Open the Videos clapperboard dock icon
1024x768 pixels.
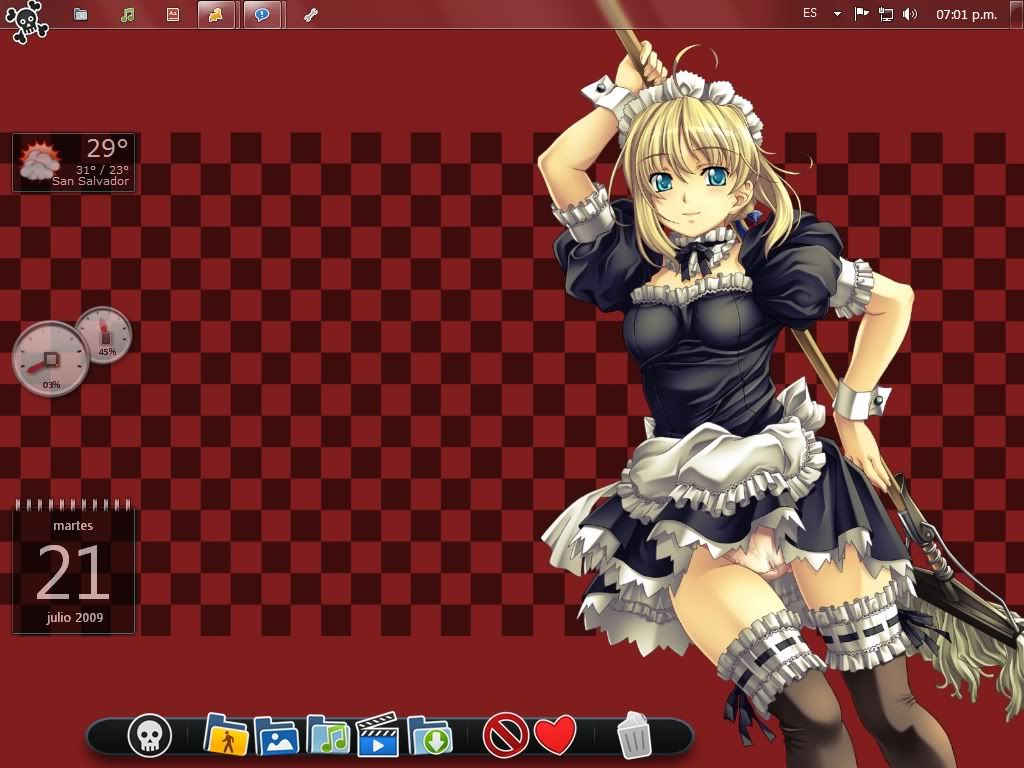click(378, 735)
